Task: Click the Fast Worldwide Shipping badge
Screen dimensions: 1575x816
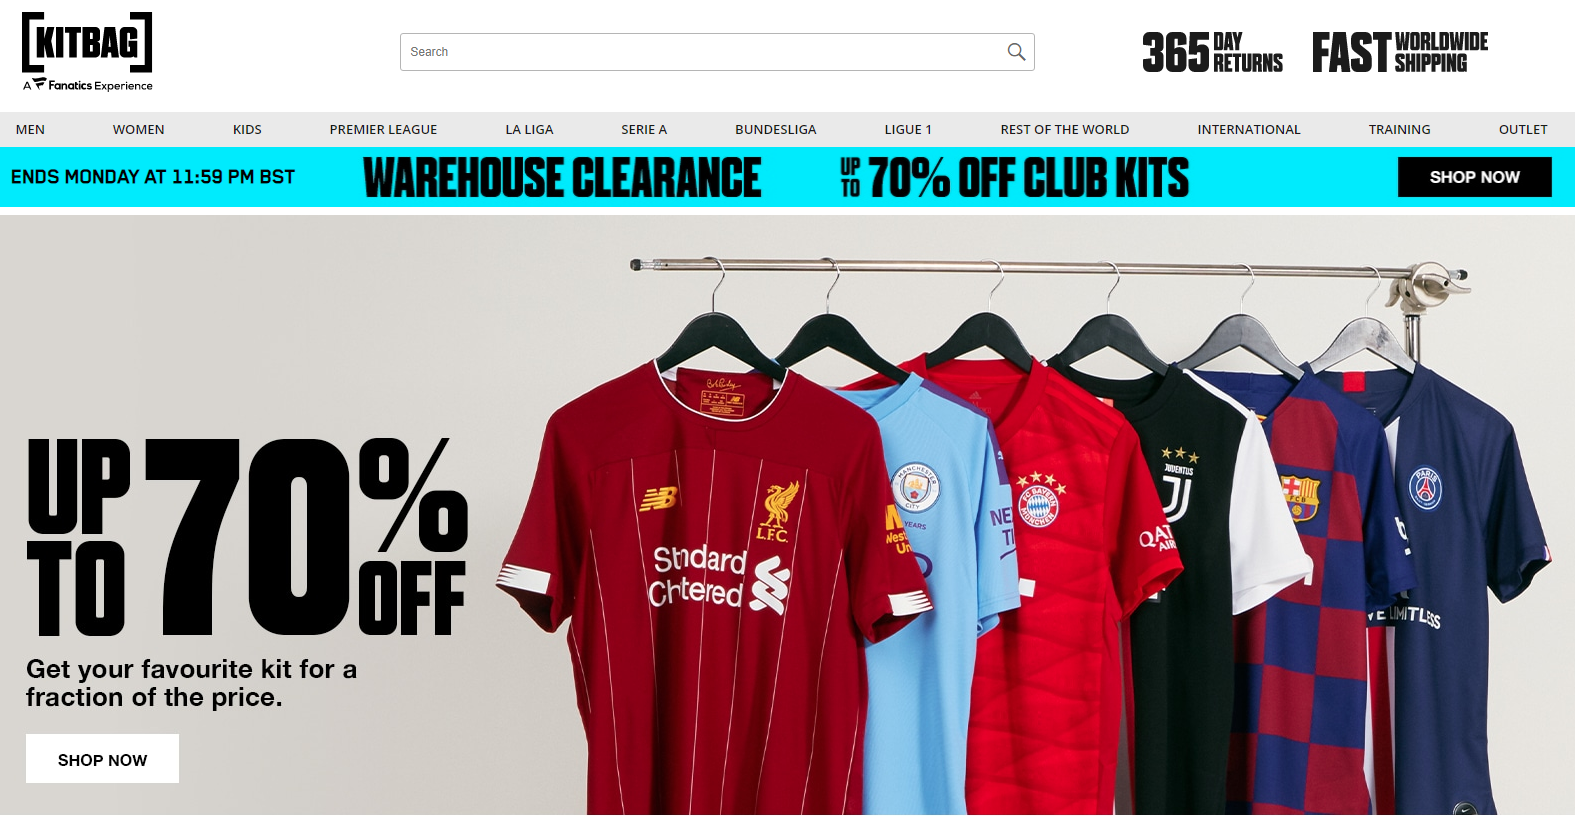Action: coord(1400,52)
